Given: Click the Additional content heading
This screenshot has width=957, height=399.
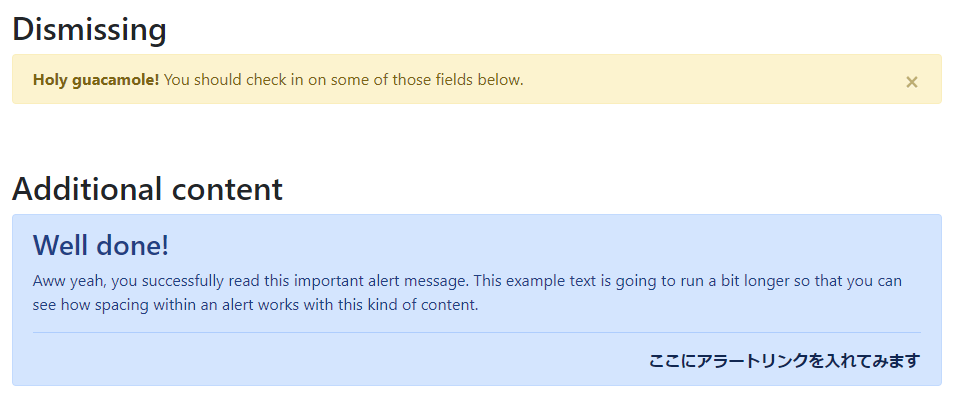Looking at the screenshot, I should pos(147,189).
